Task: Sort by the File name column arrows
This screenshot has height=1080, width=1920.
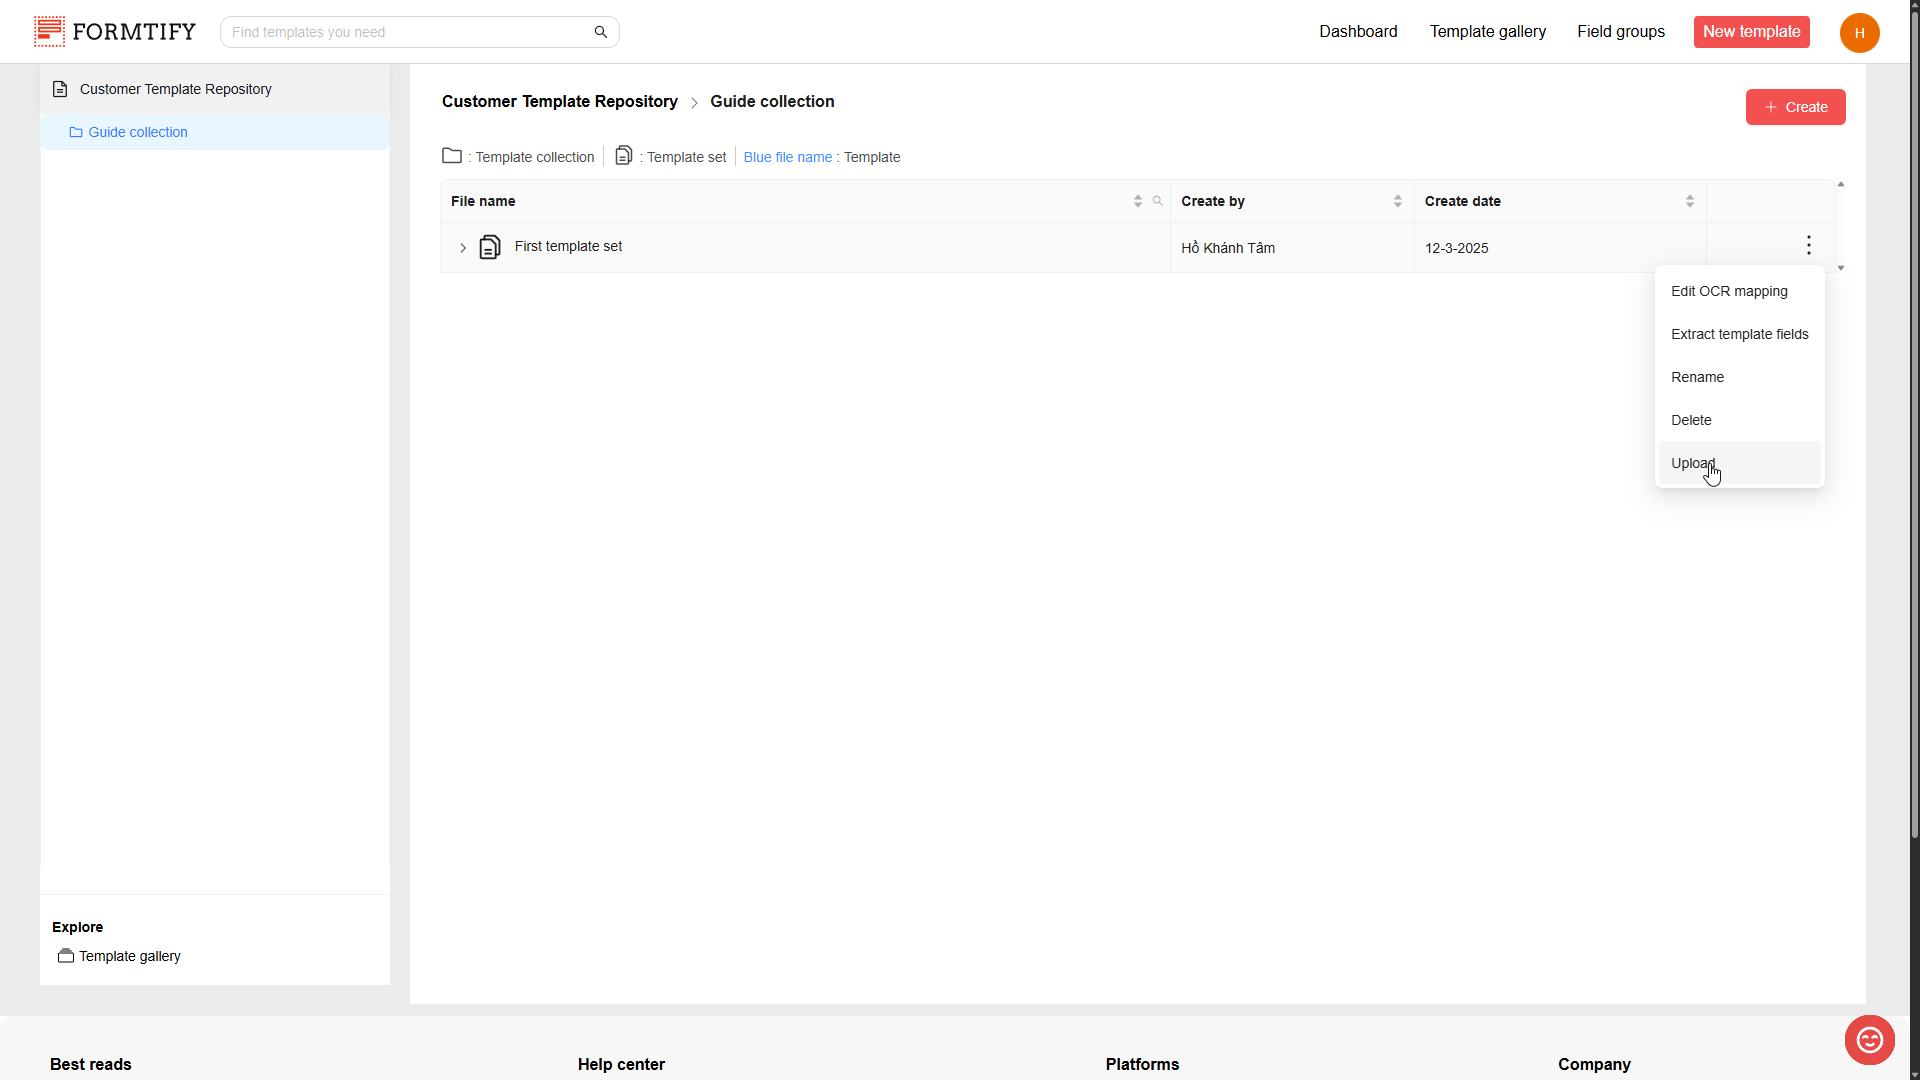Action: tap(1137, 201)
